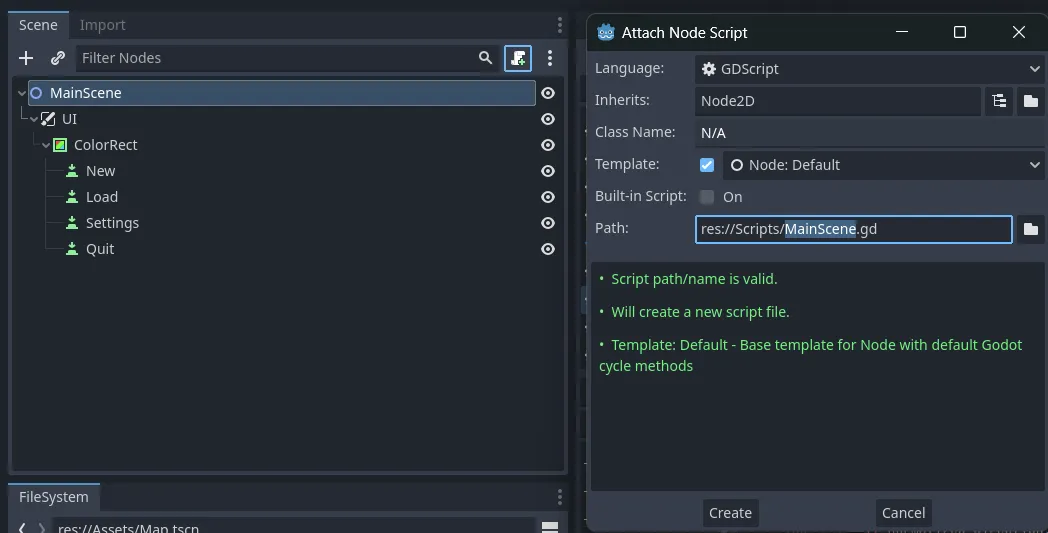Collapse the ColorRect node children
The height and width of the screenshot is (533, 1048).
click(46, 145)
